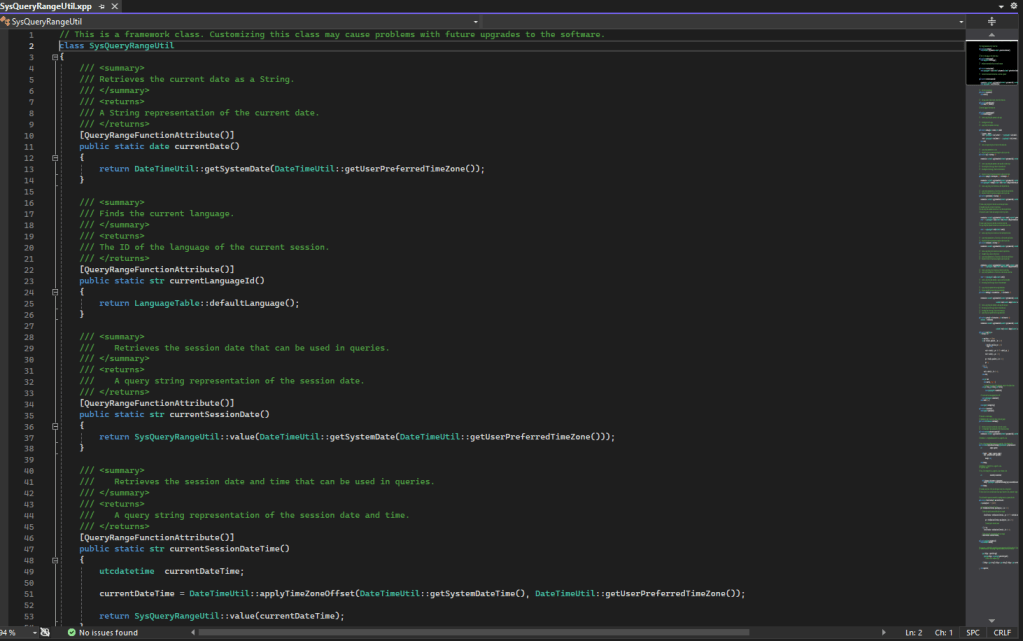This screenshot has height=641, width=1023.
Task: Click the horizontal scrollbar right arrow
Action: pyautogui.click(x=884, y=633)
